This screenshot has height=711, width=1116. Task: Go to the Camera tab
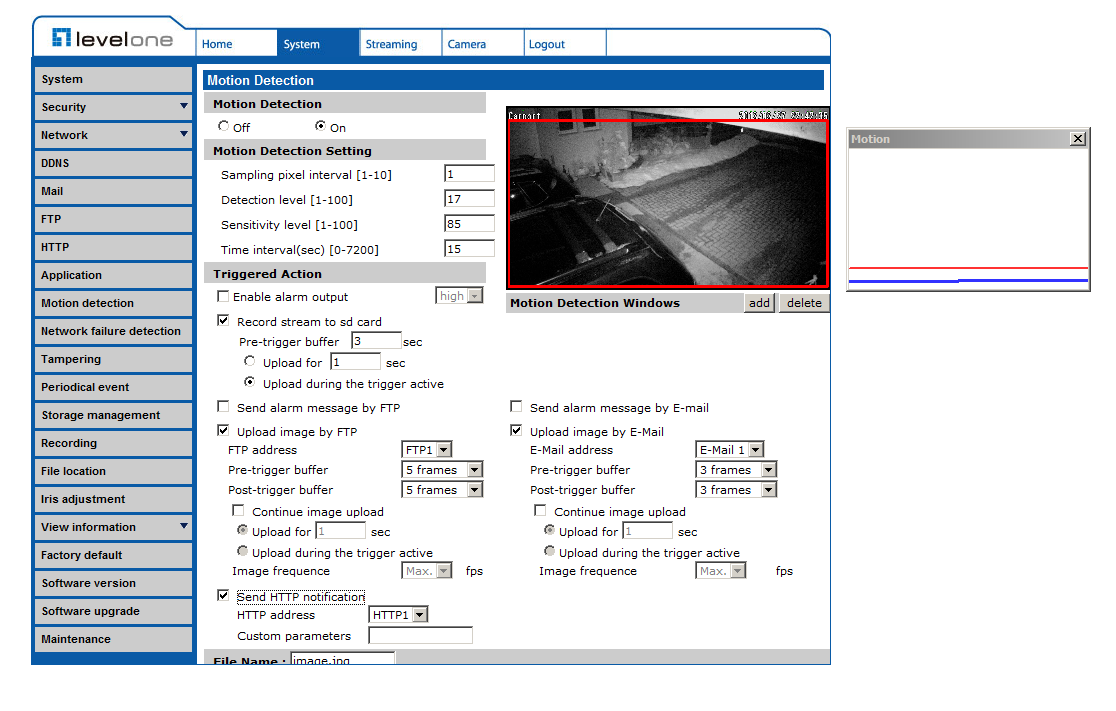483,43
